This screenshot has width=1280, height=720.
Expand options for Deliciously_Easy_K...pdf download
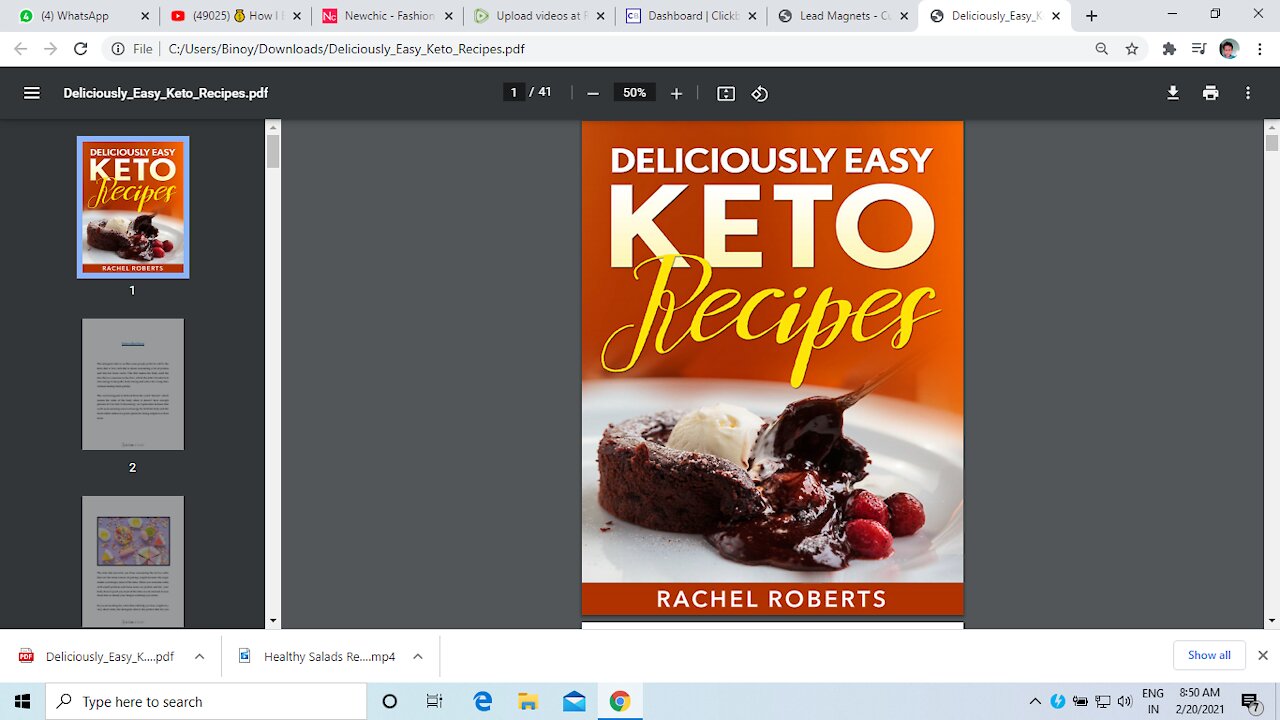pyautogui.click(x=199, y=656)
